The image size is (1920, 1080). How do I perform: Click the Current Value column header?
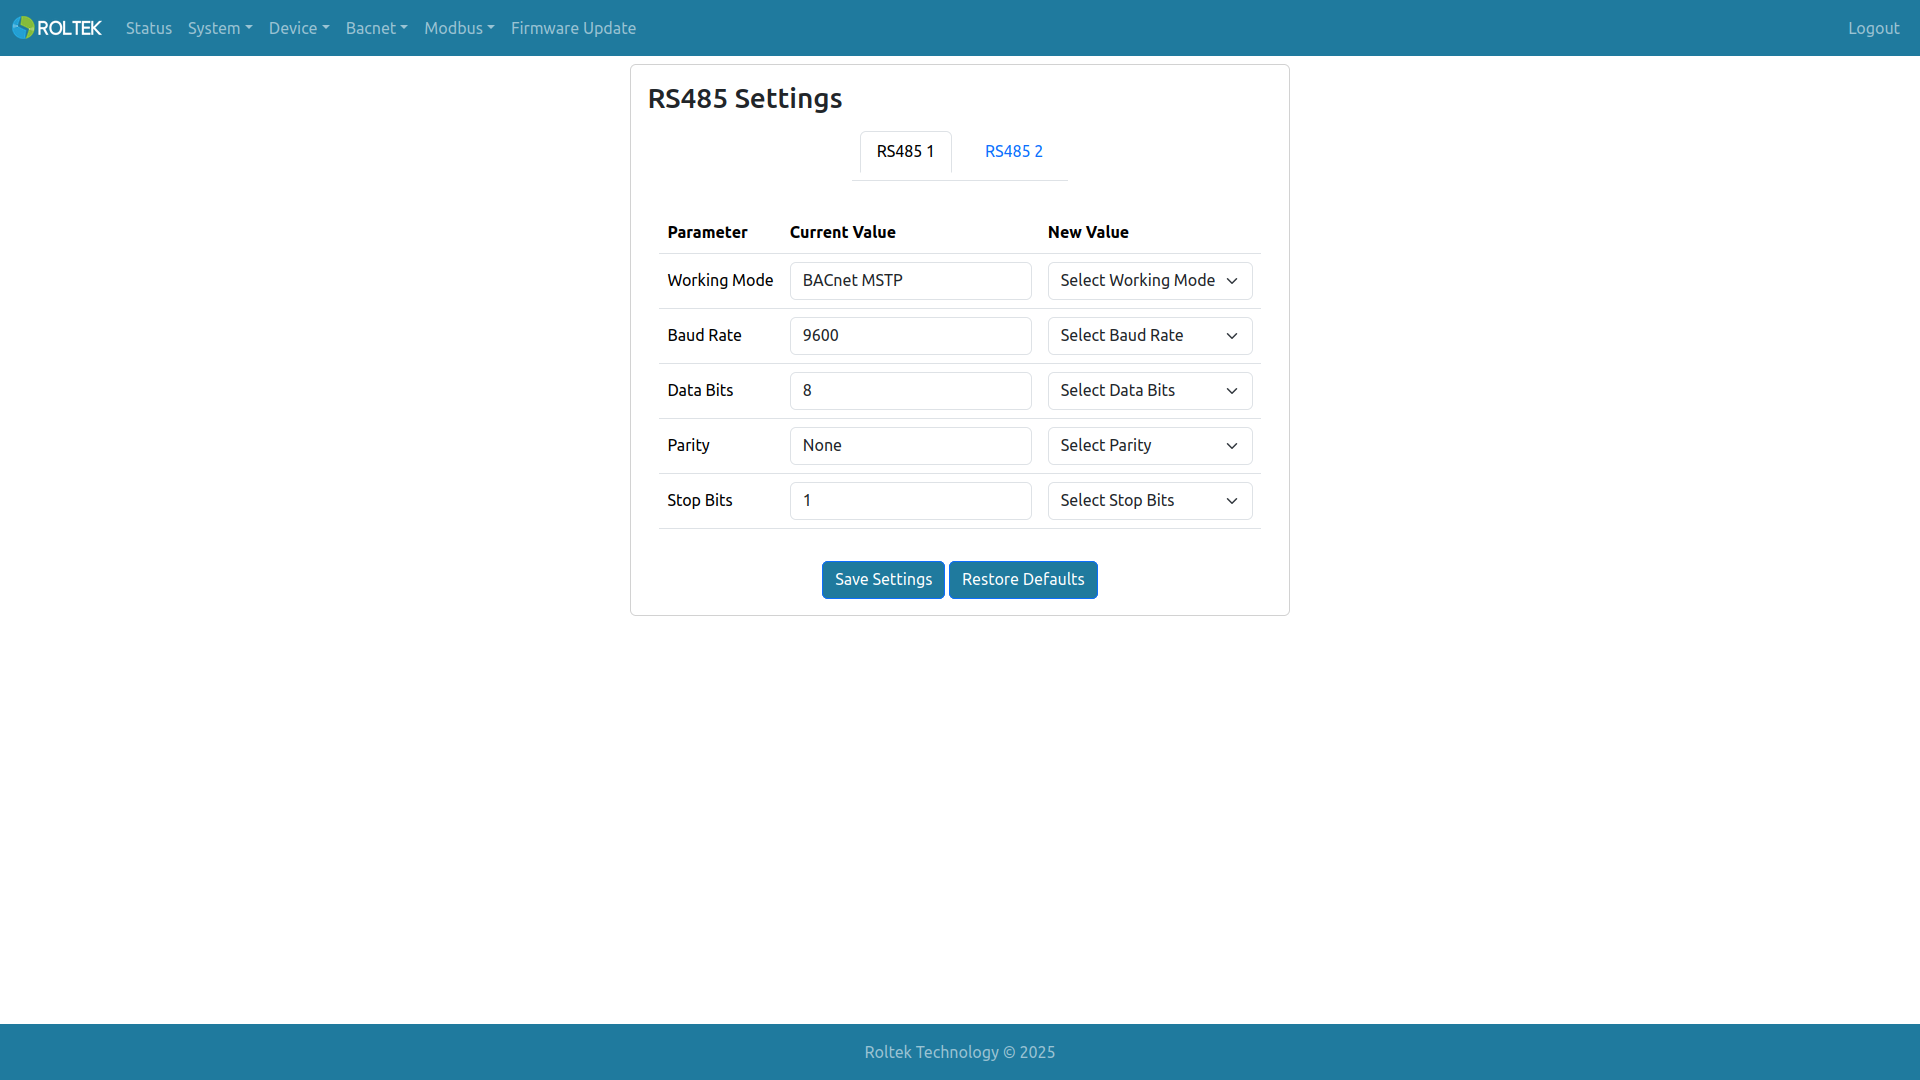pos(842,232)
